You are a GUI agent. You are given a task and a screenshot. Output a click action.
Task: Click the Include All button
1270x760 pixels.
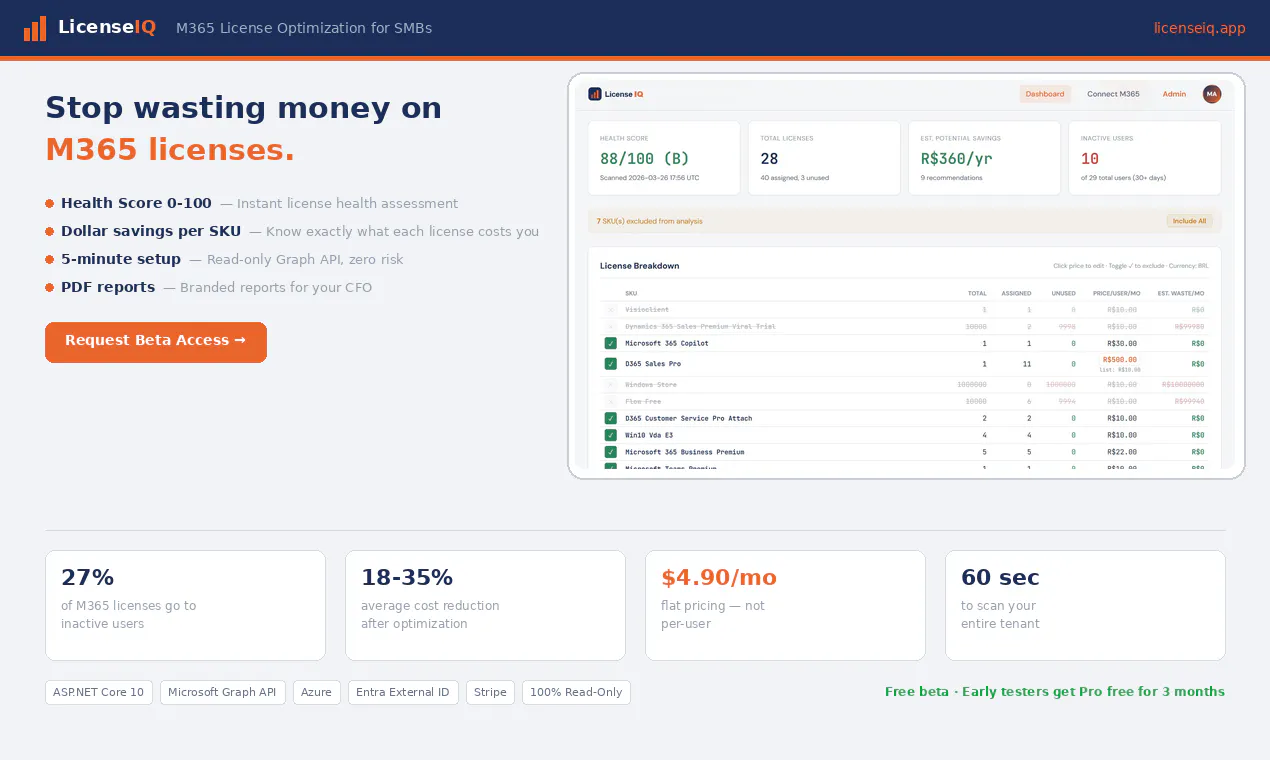[x=1189, y=221]
